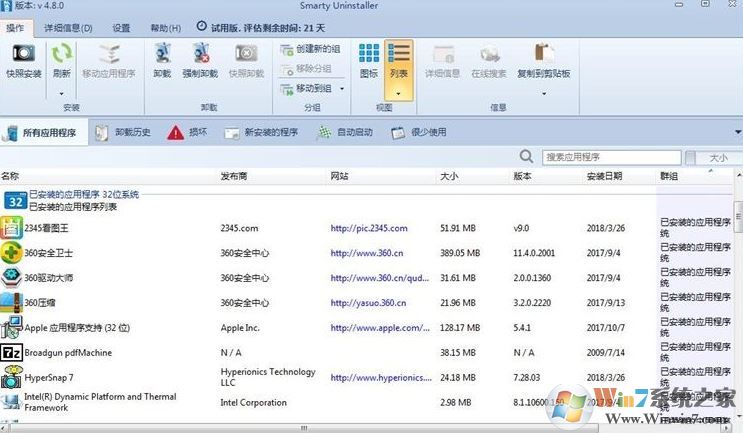The image size is (743, 433).
Task: Select the 360安全卫士 program icon
Action: (x=11, y=253)
